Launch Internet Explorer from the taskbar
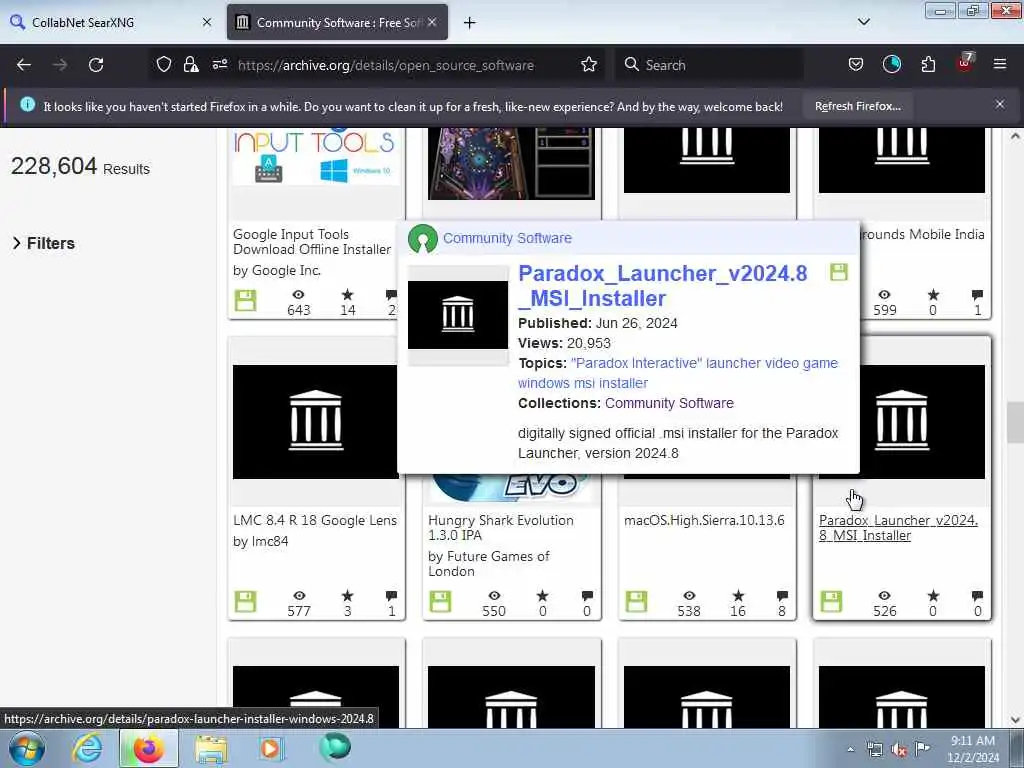The width and height of the screenshot is (1024, 768). pos(87,748)
